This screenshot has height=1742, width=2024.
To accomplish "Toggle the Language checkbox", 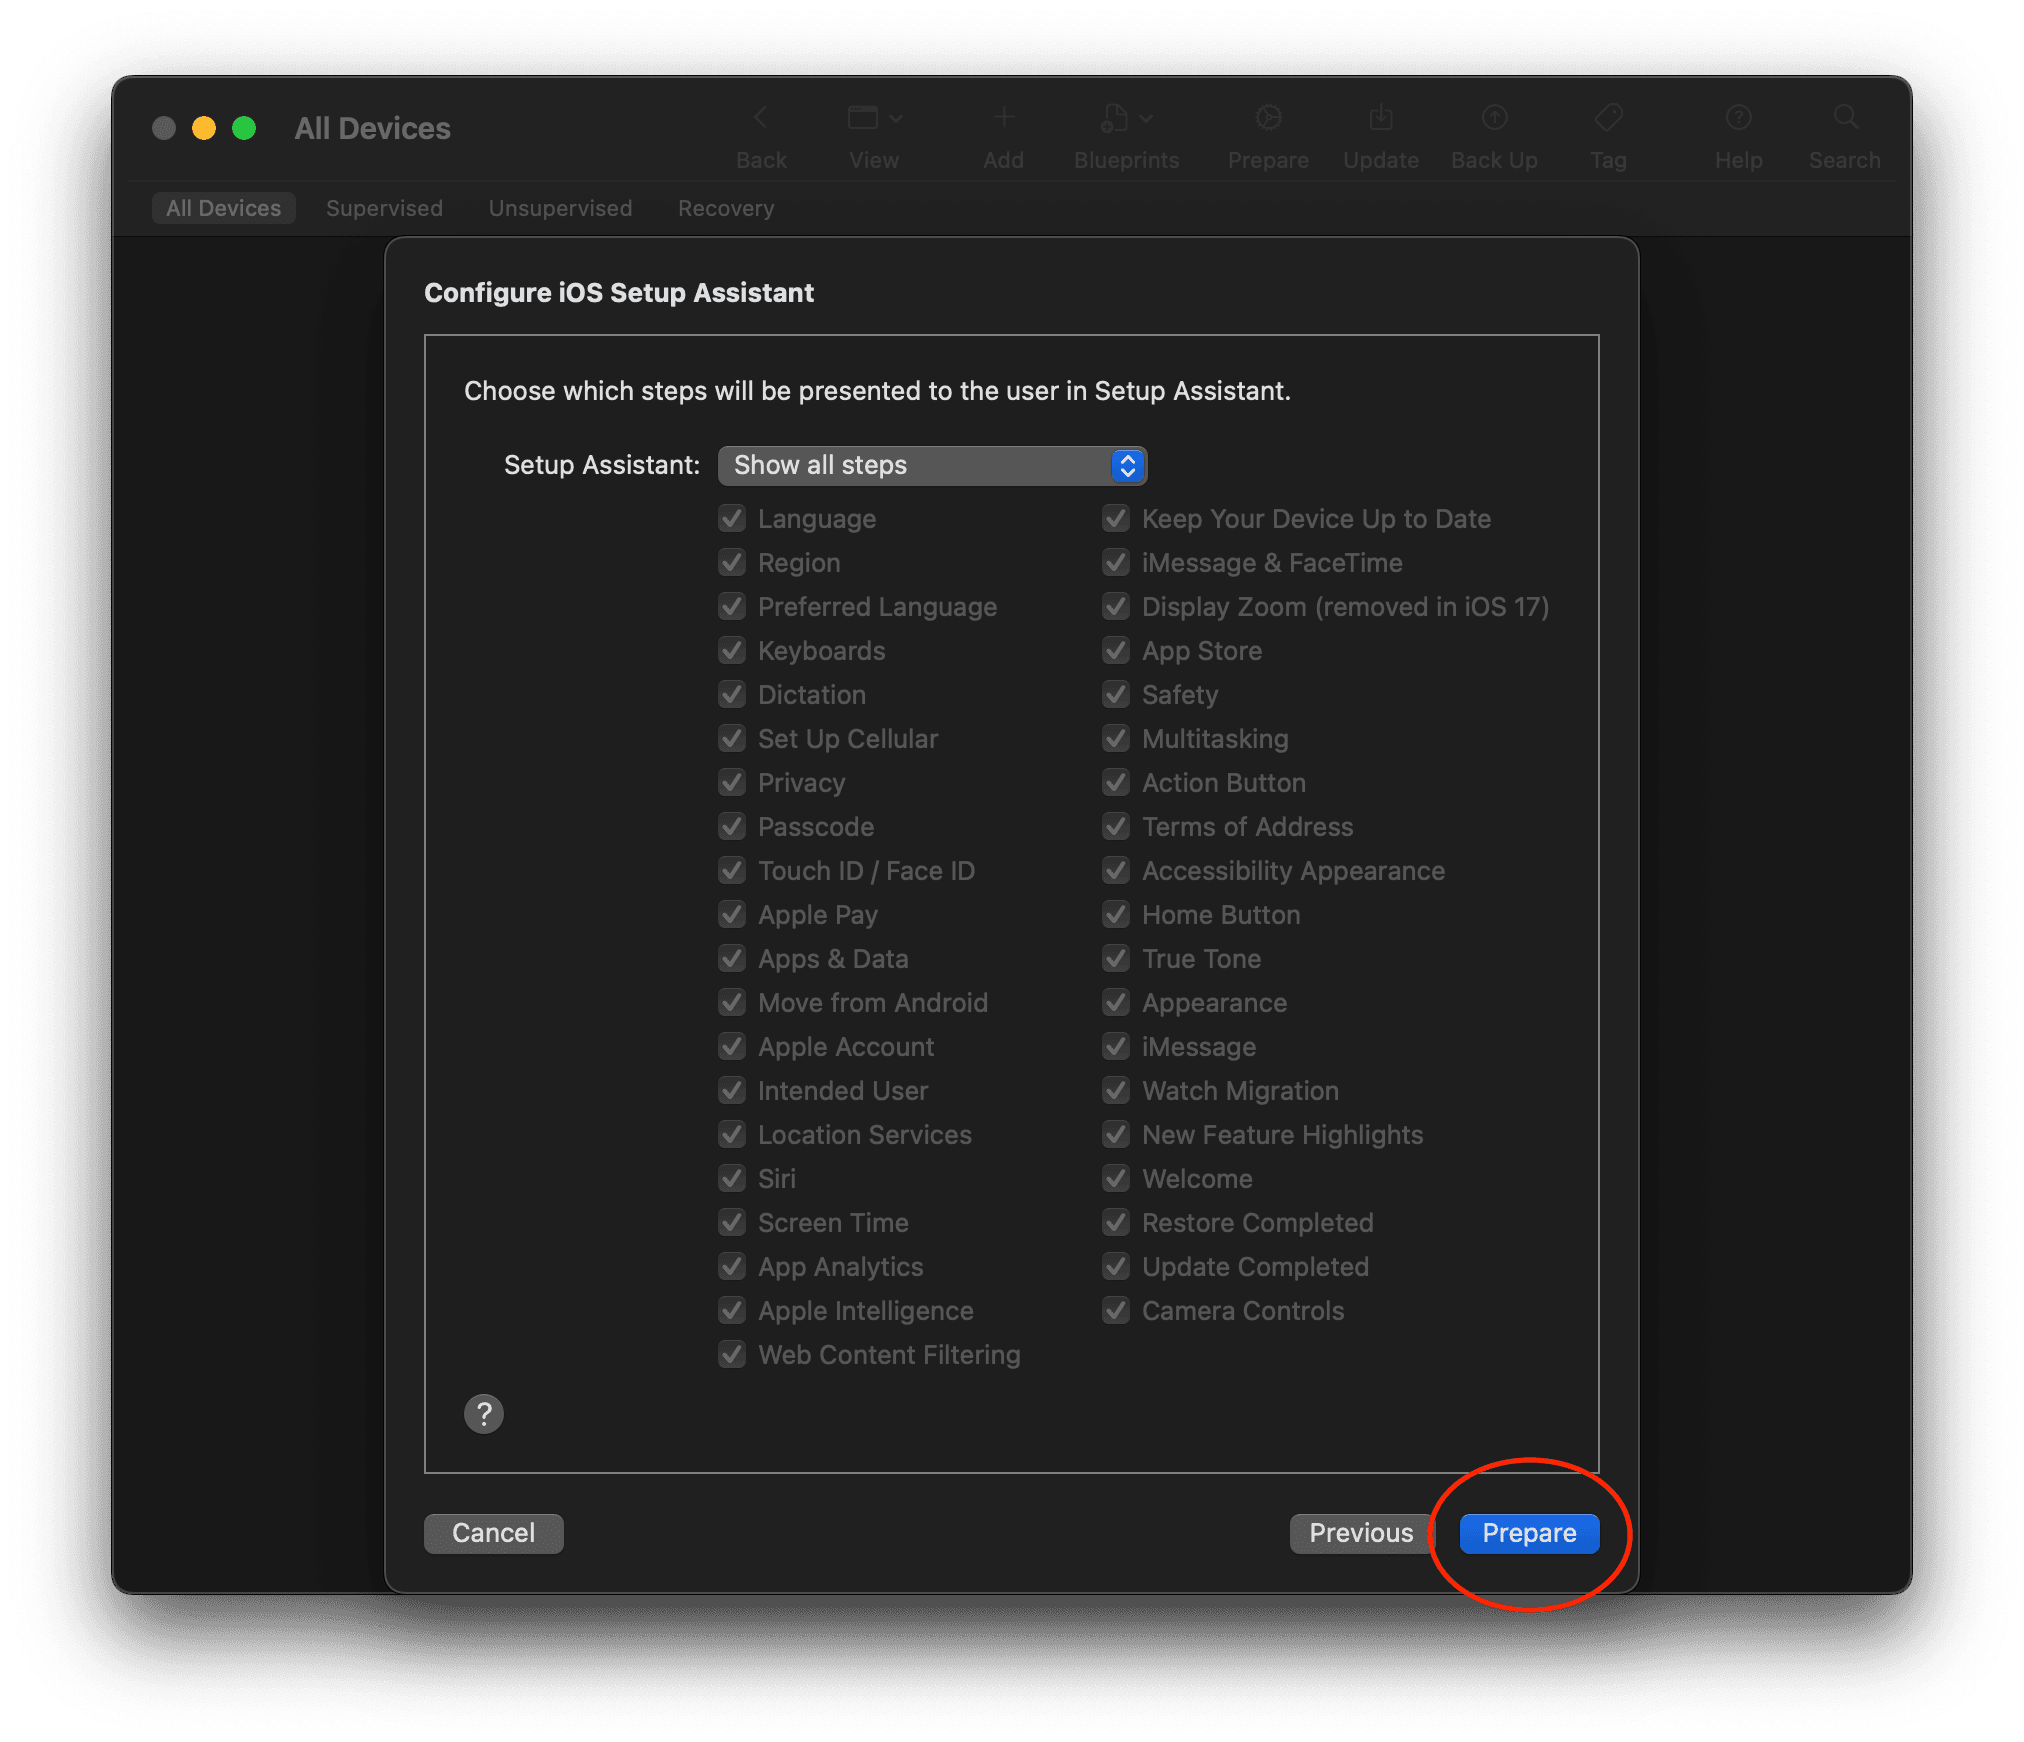I will 732,519.
